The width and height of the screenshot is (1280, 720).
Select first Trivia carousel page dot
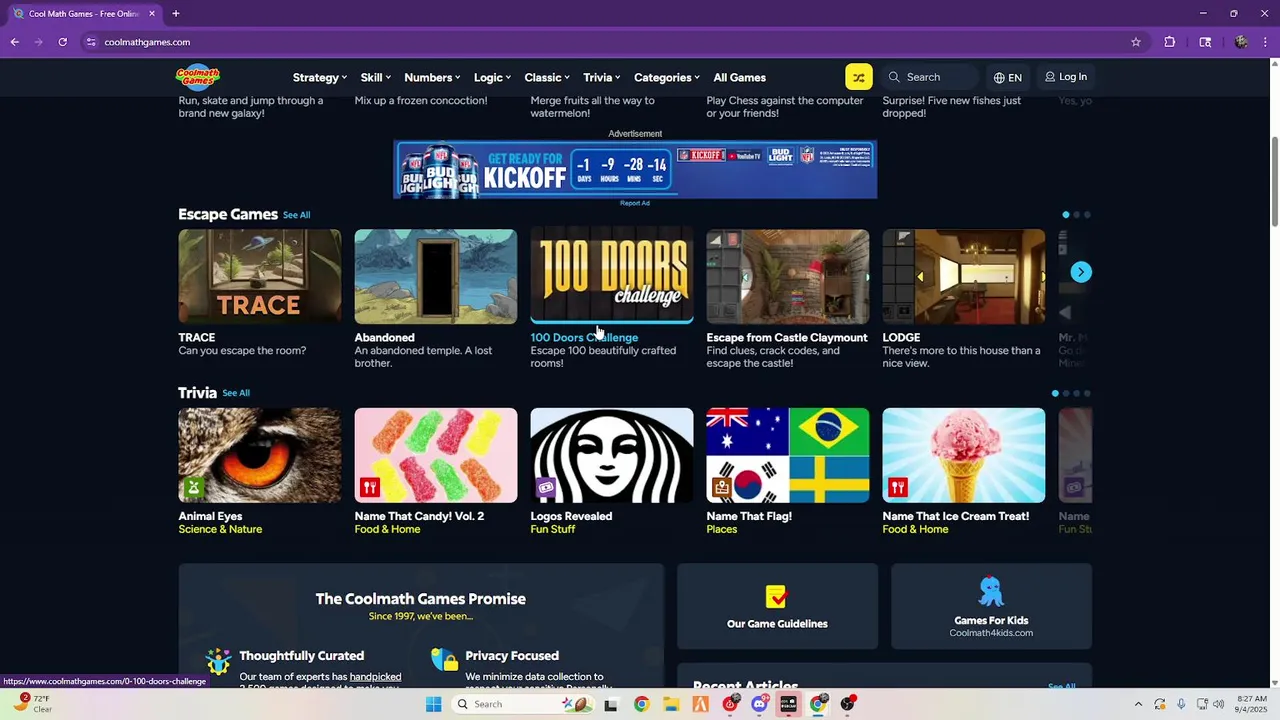1055,393
